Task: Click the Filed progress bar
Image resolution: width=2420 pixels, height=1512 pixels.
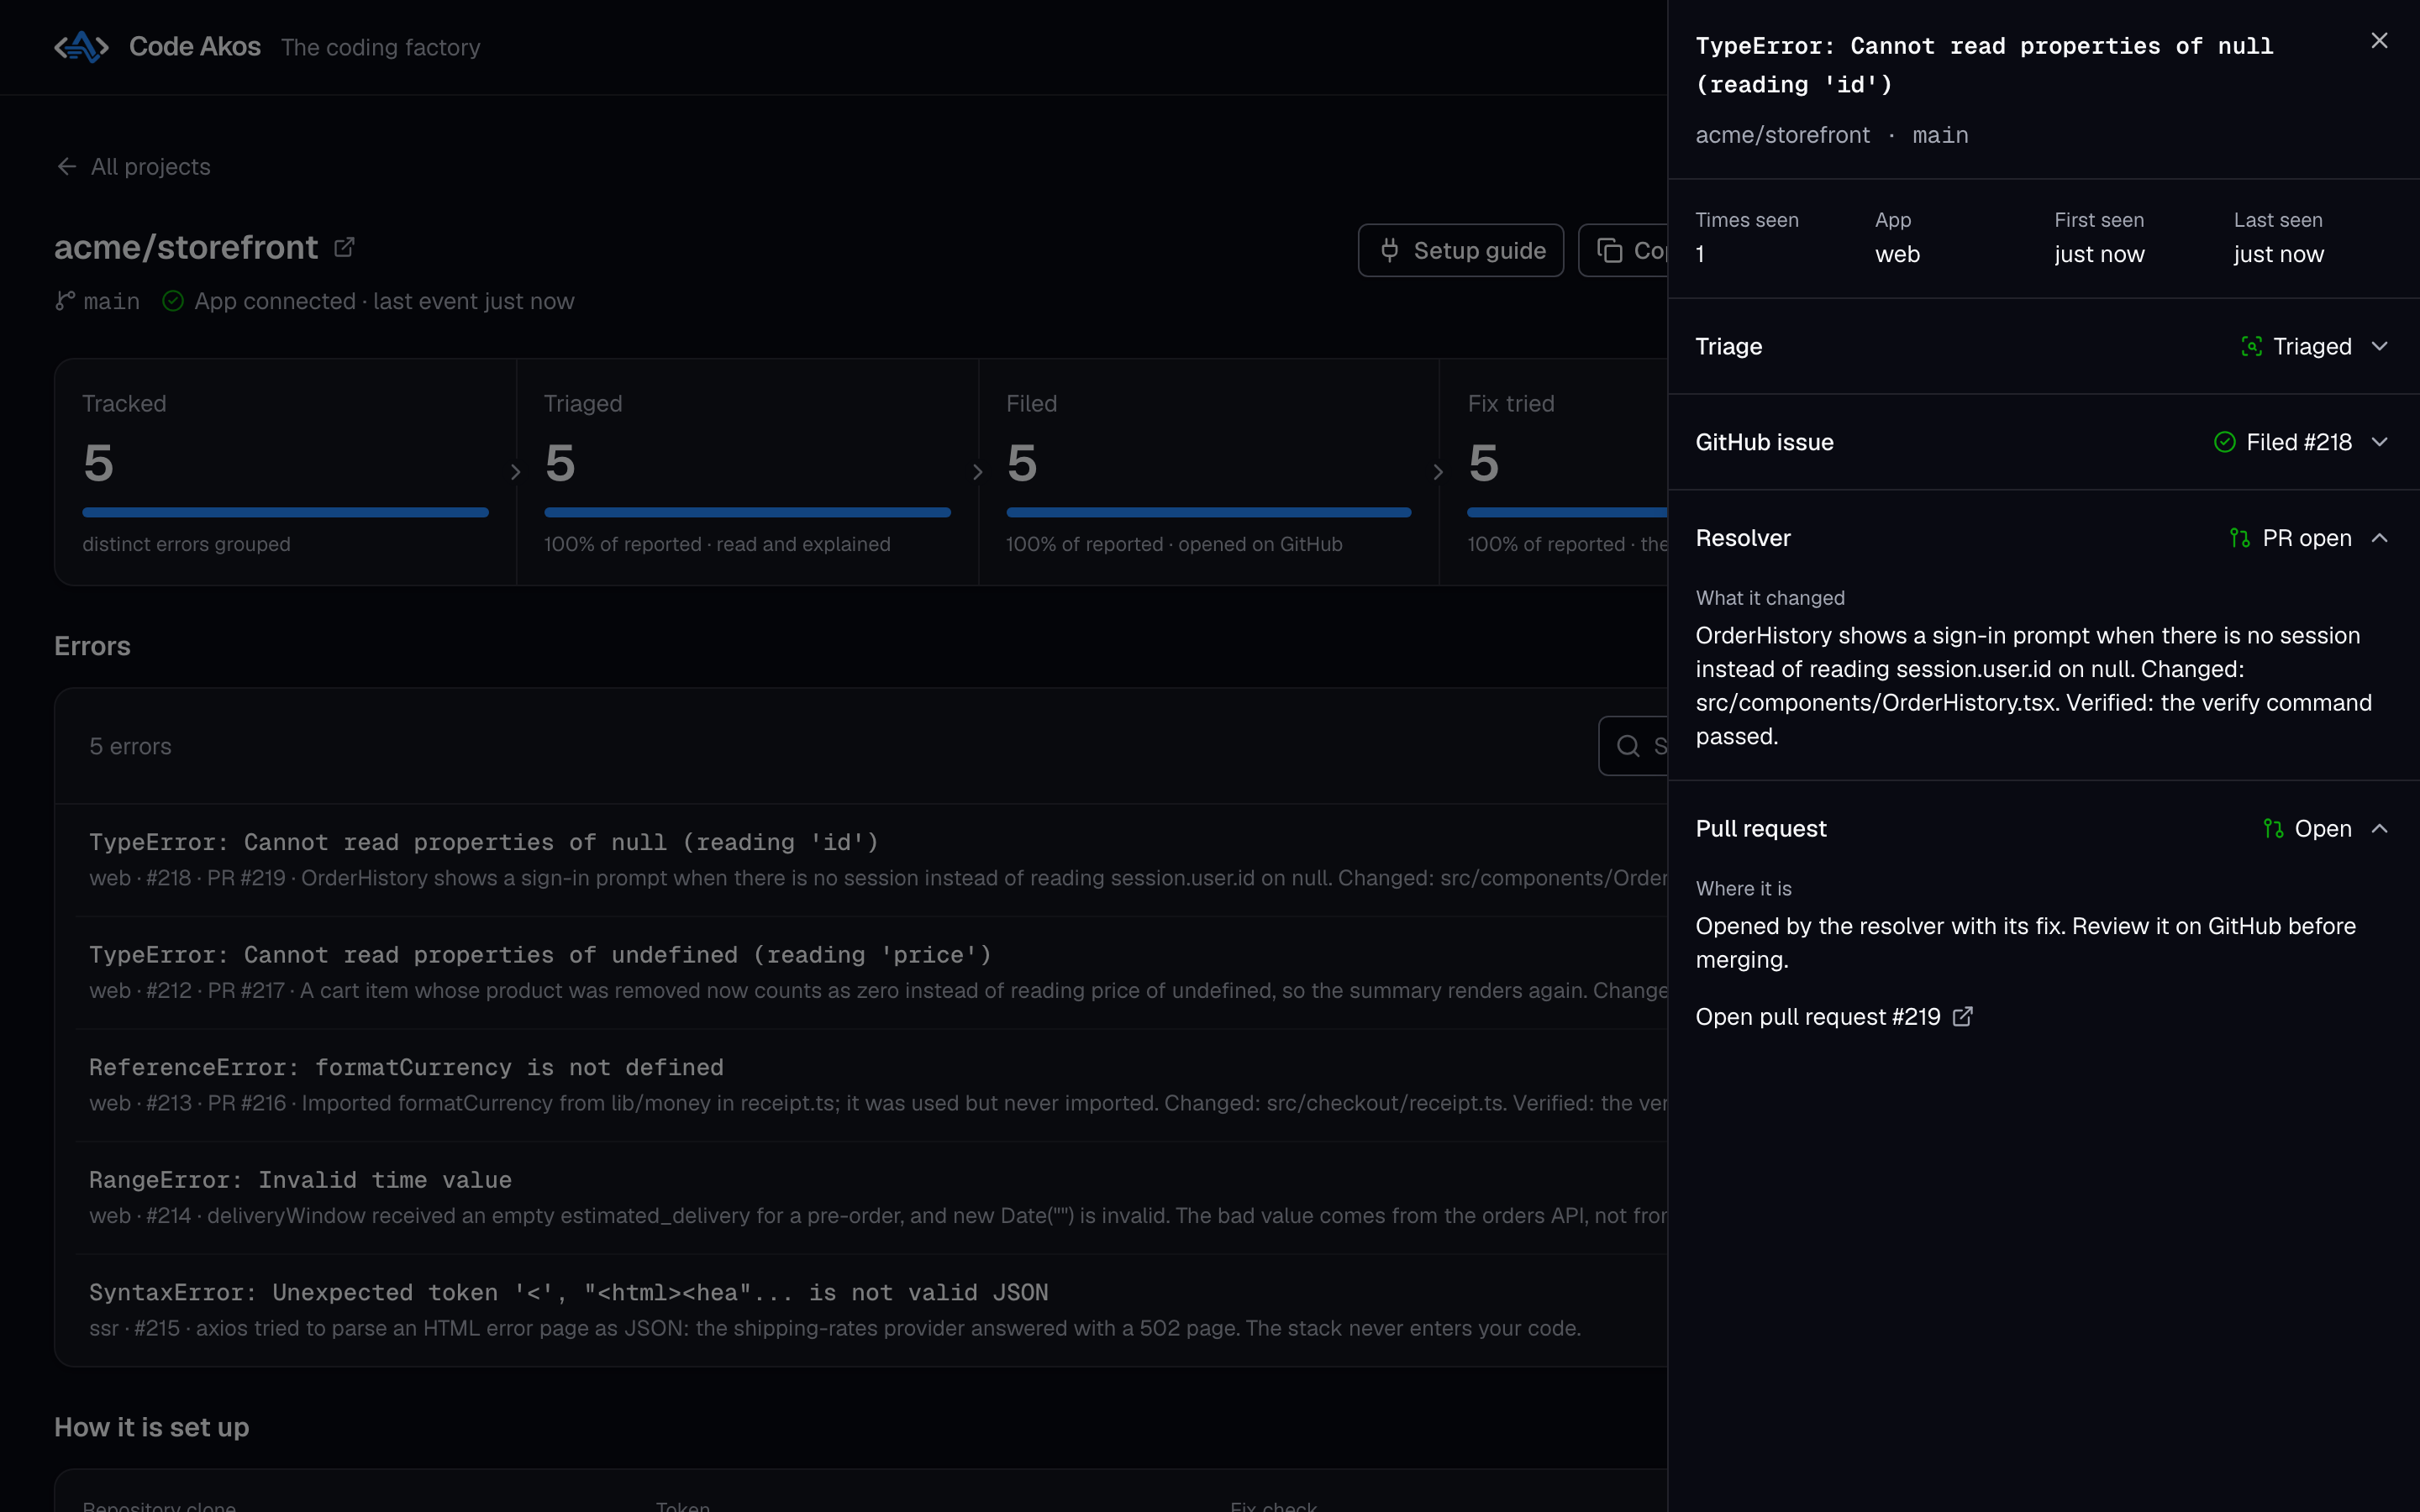Action: click(1209, 512)
